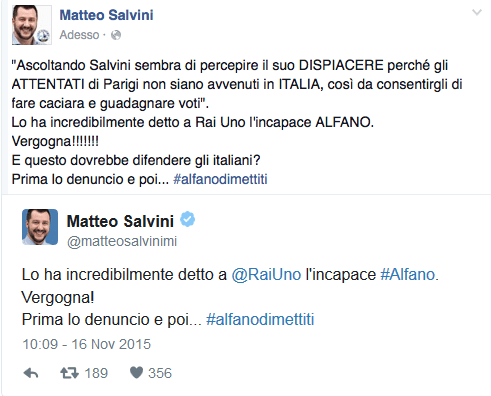Open tweet timestamp 10:09 - 16 Nov 2015
The image size is (491, 396).
[87, 344]
